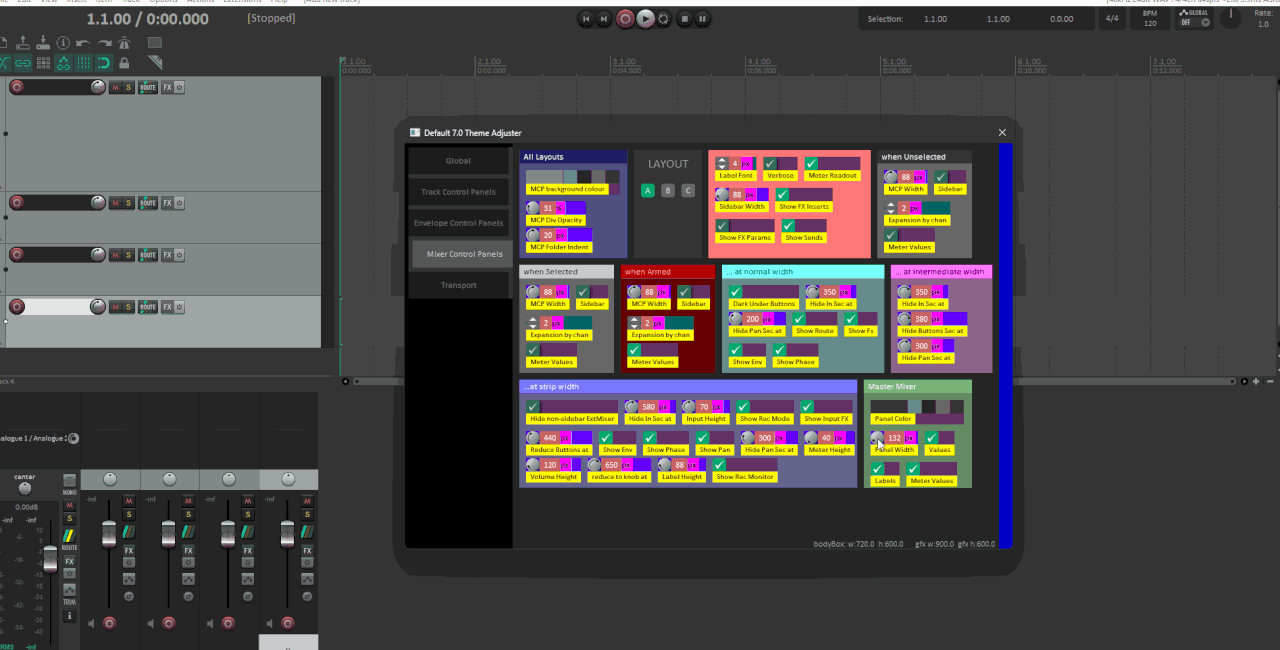Click the undo arrow in main toolbar
Viewport: 1280px width, 650px height.
point(83,43)
